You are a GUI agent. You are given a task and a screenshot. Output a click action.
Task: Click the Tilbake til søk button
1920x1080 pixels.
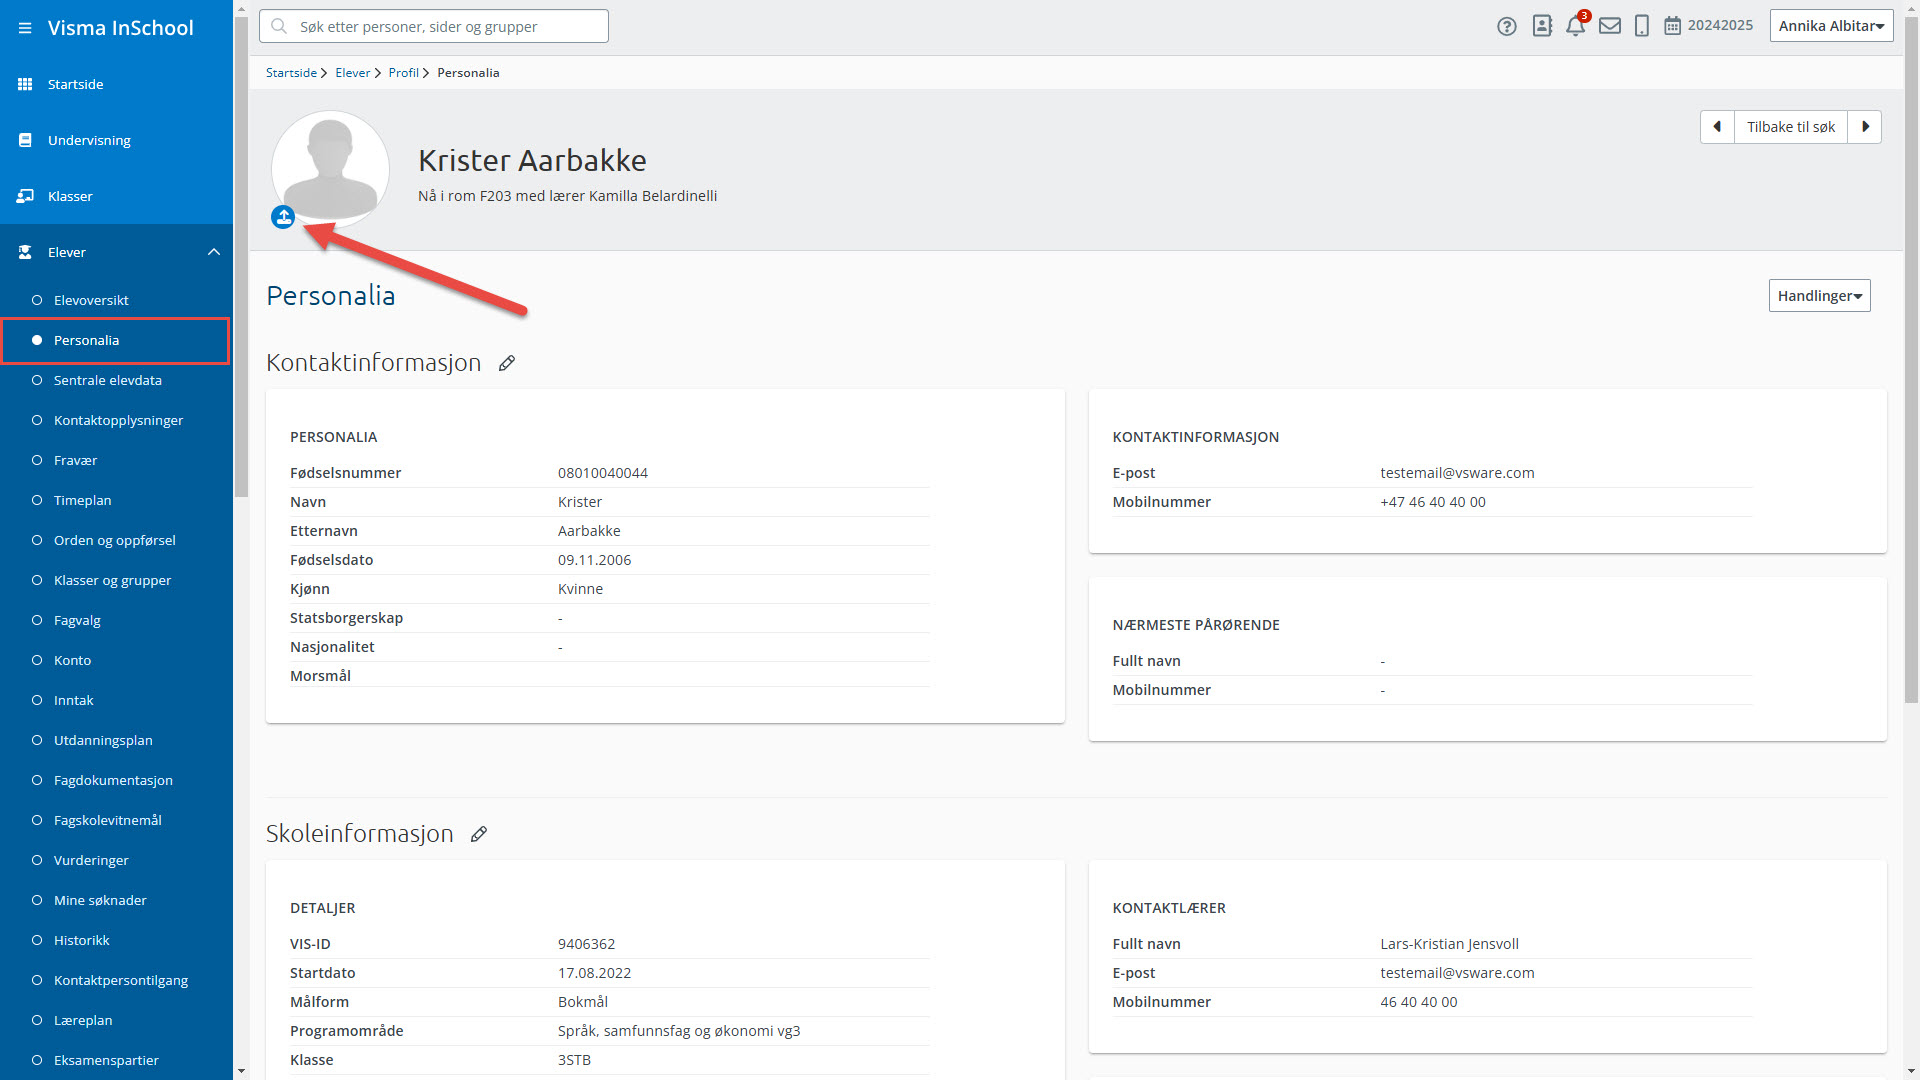coord(1790,127)
